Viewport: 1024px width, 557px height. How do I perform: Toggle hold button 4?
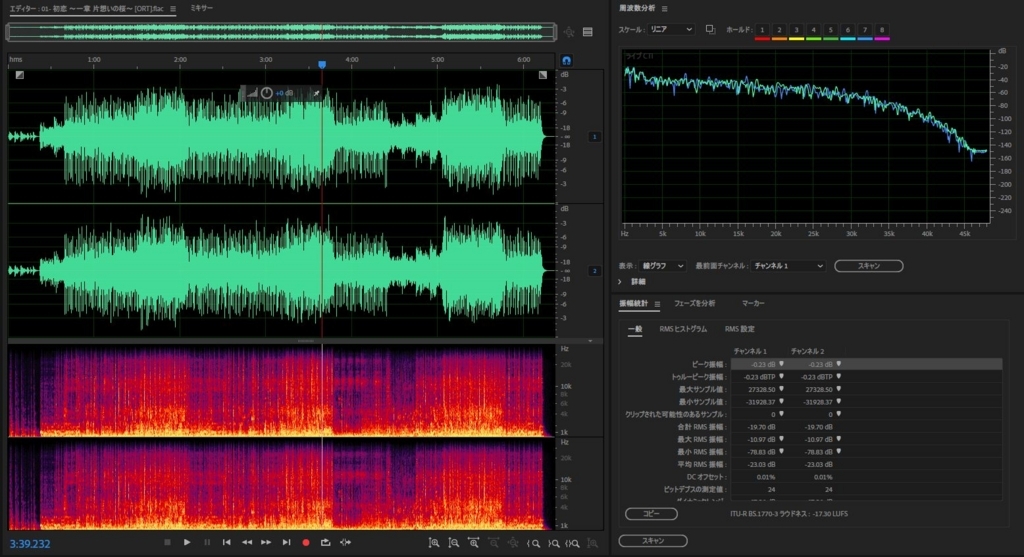pos(813,30)
